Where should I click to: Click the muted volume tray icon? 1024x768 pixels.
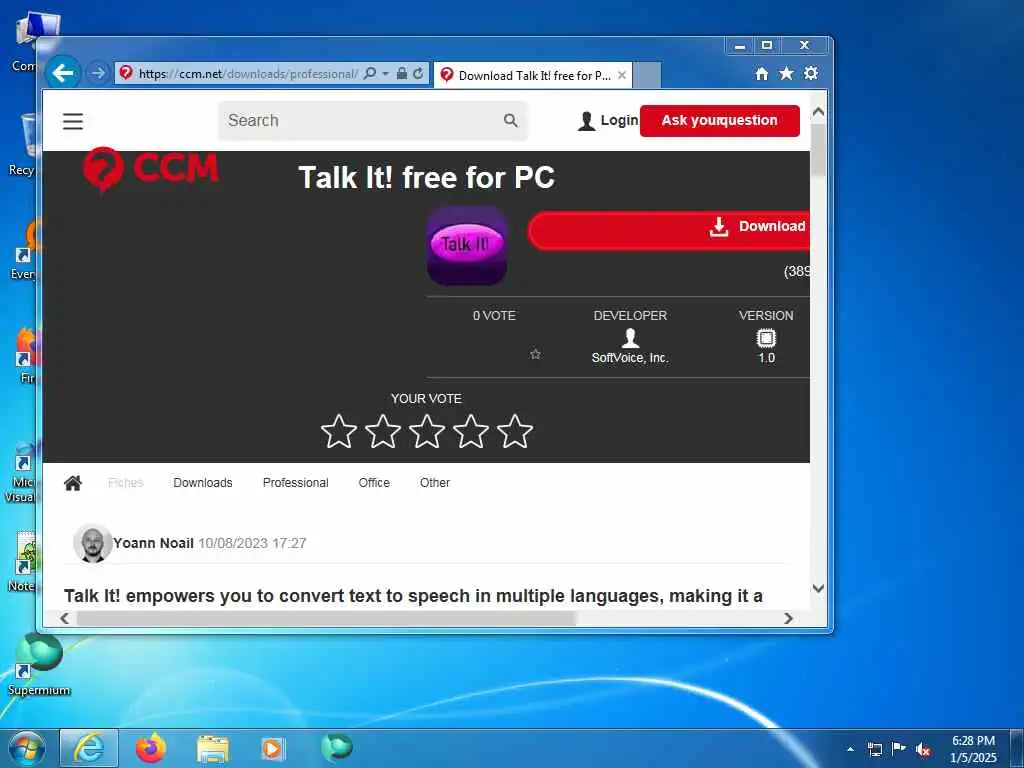(923, 749)
